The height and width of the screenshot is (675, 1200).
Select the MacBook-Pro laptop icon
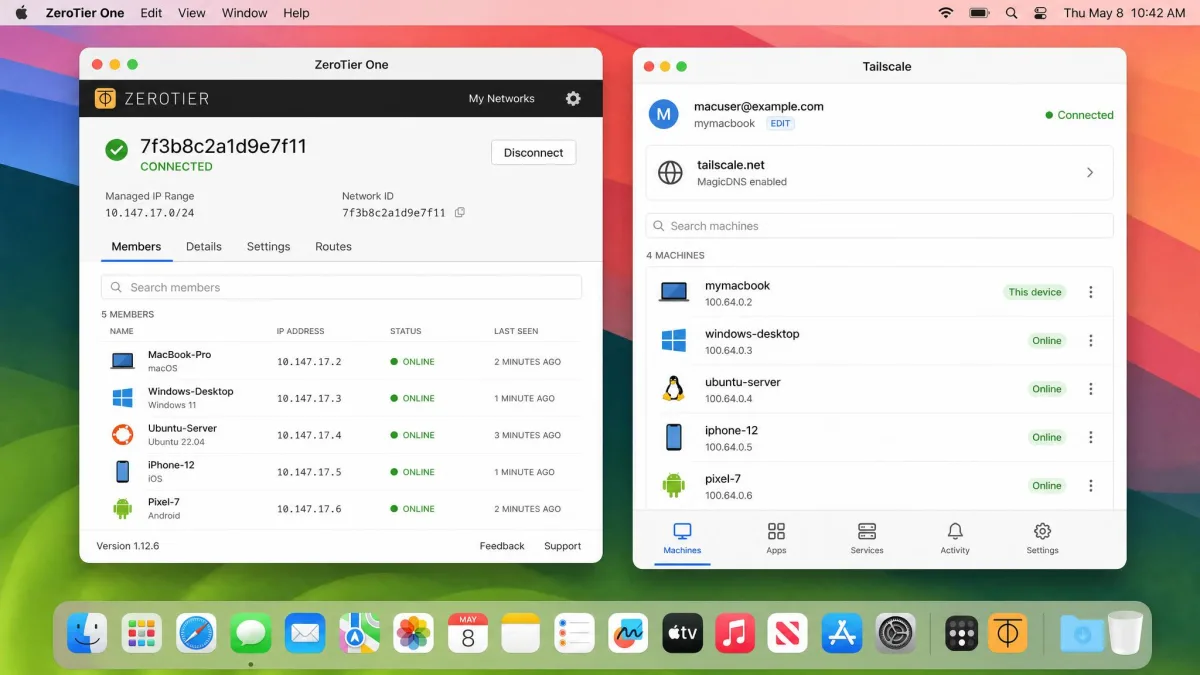tap(123, 361)
